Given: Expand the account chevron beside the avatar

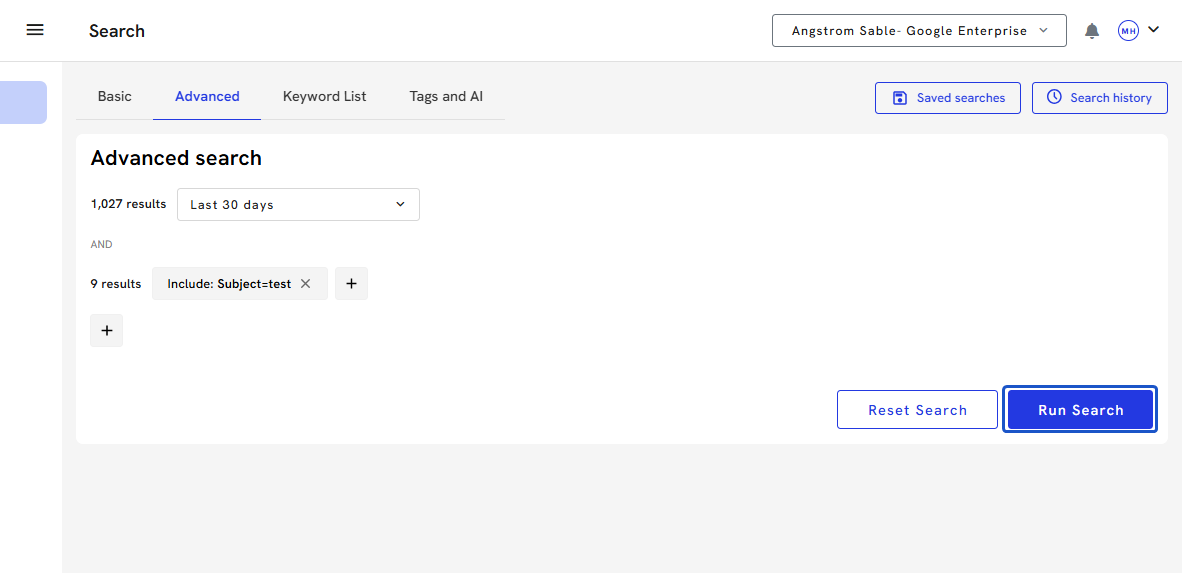Looking at the screenshot, I should click(1154, 30).
